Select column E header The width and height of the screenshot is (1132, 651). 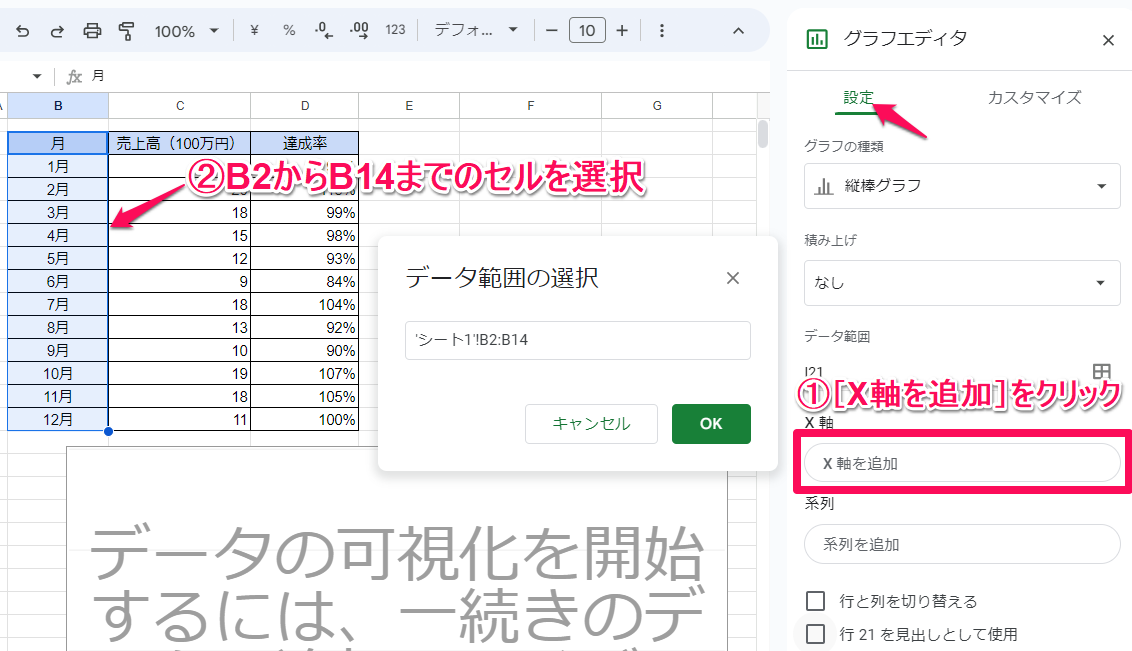409,105
